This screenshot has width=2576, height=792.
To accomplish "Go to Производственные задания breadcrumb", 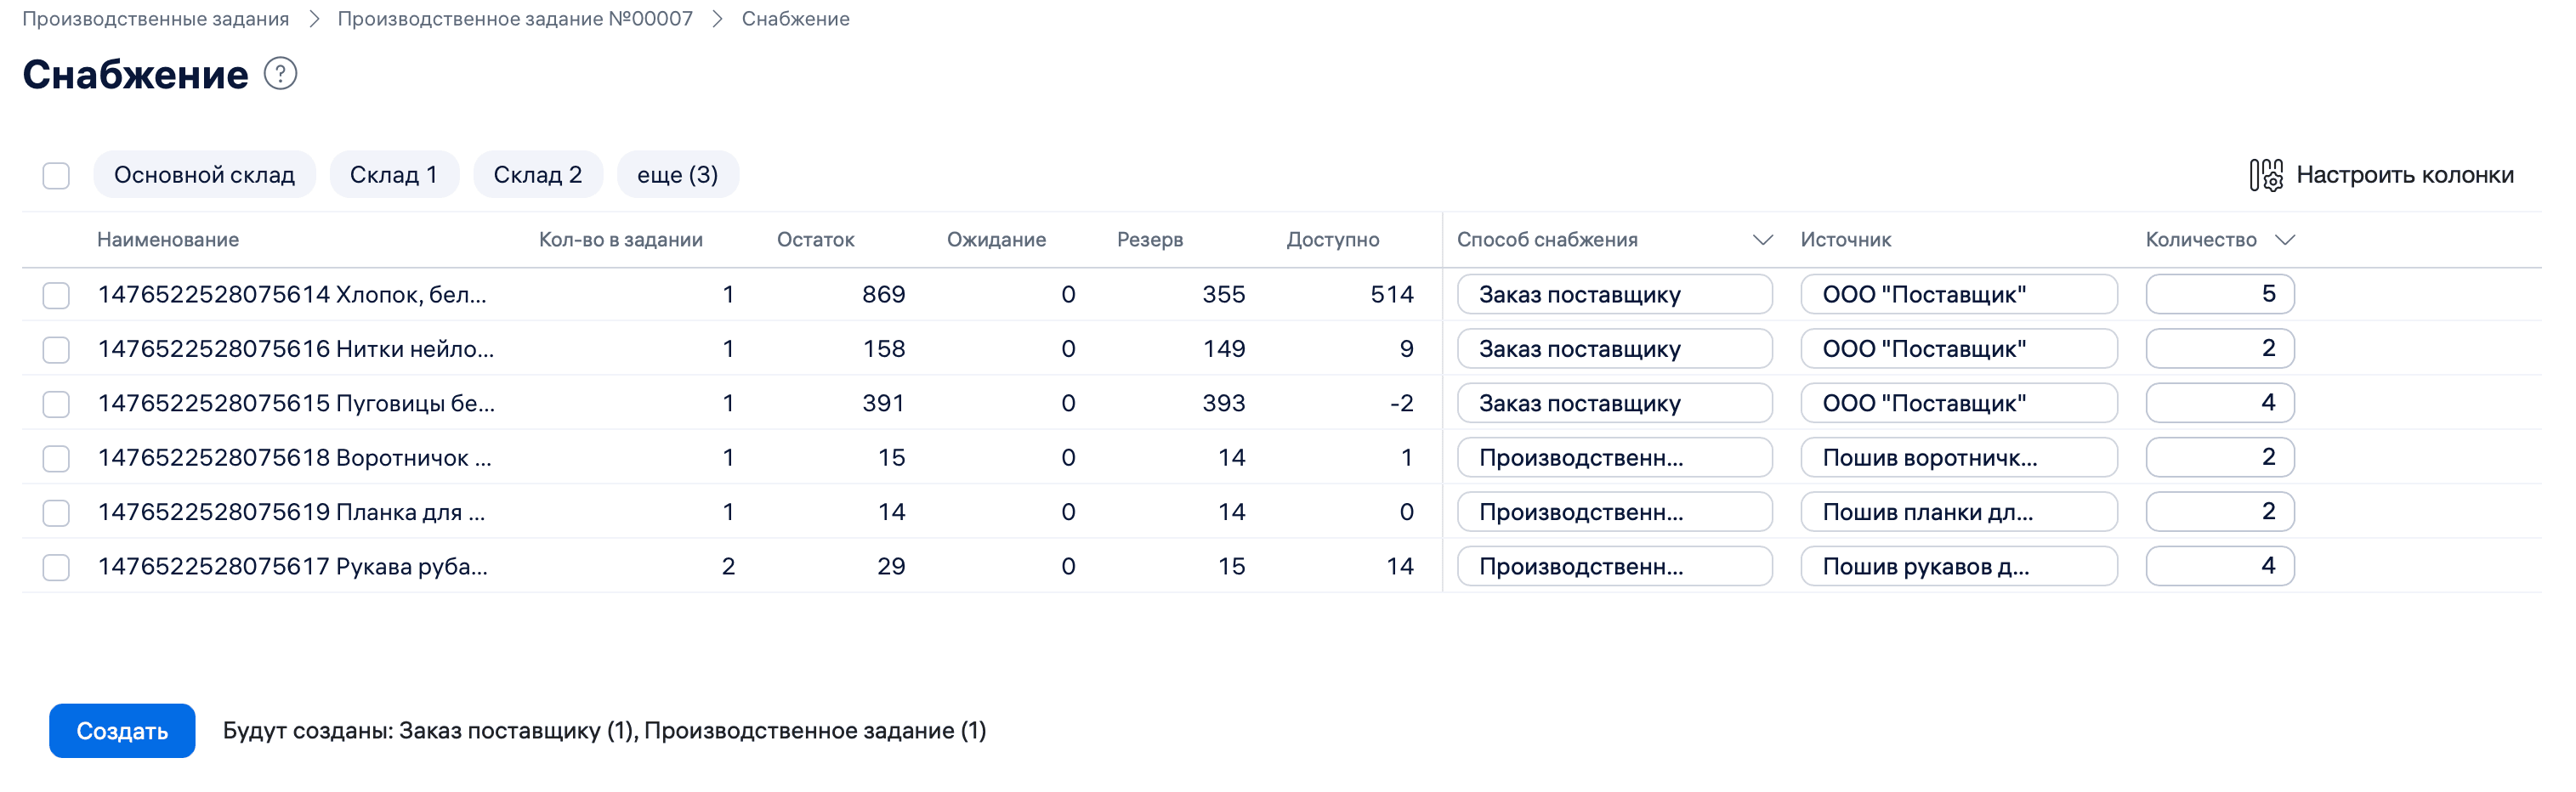I will click(155, 19).
